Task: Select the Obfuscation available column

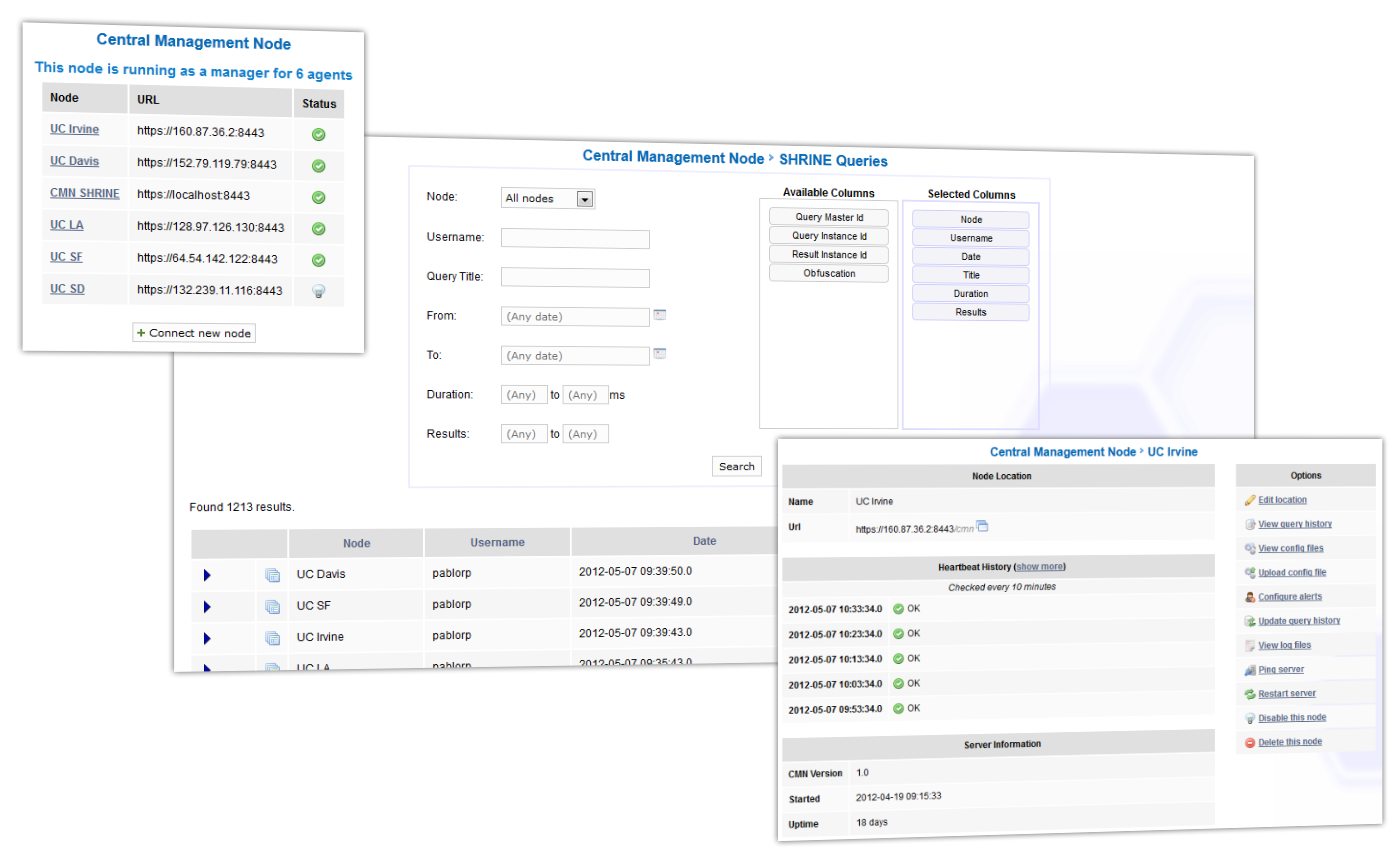Action: point(829,273)
